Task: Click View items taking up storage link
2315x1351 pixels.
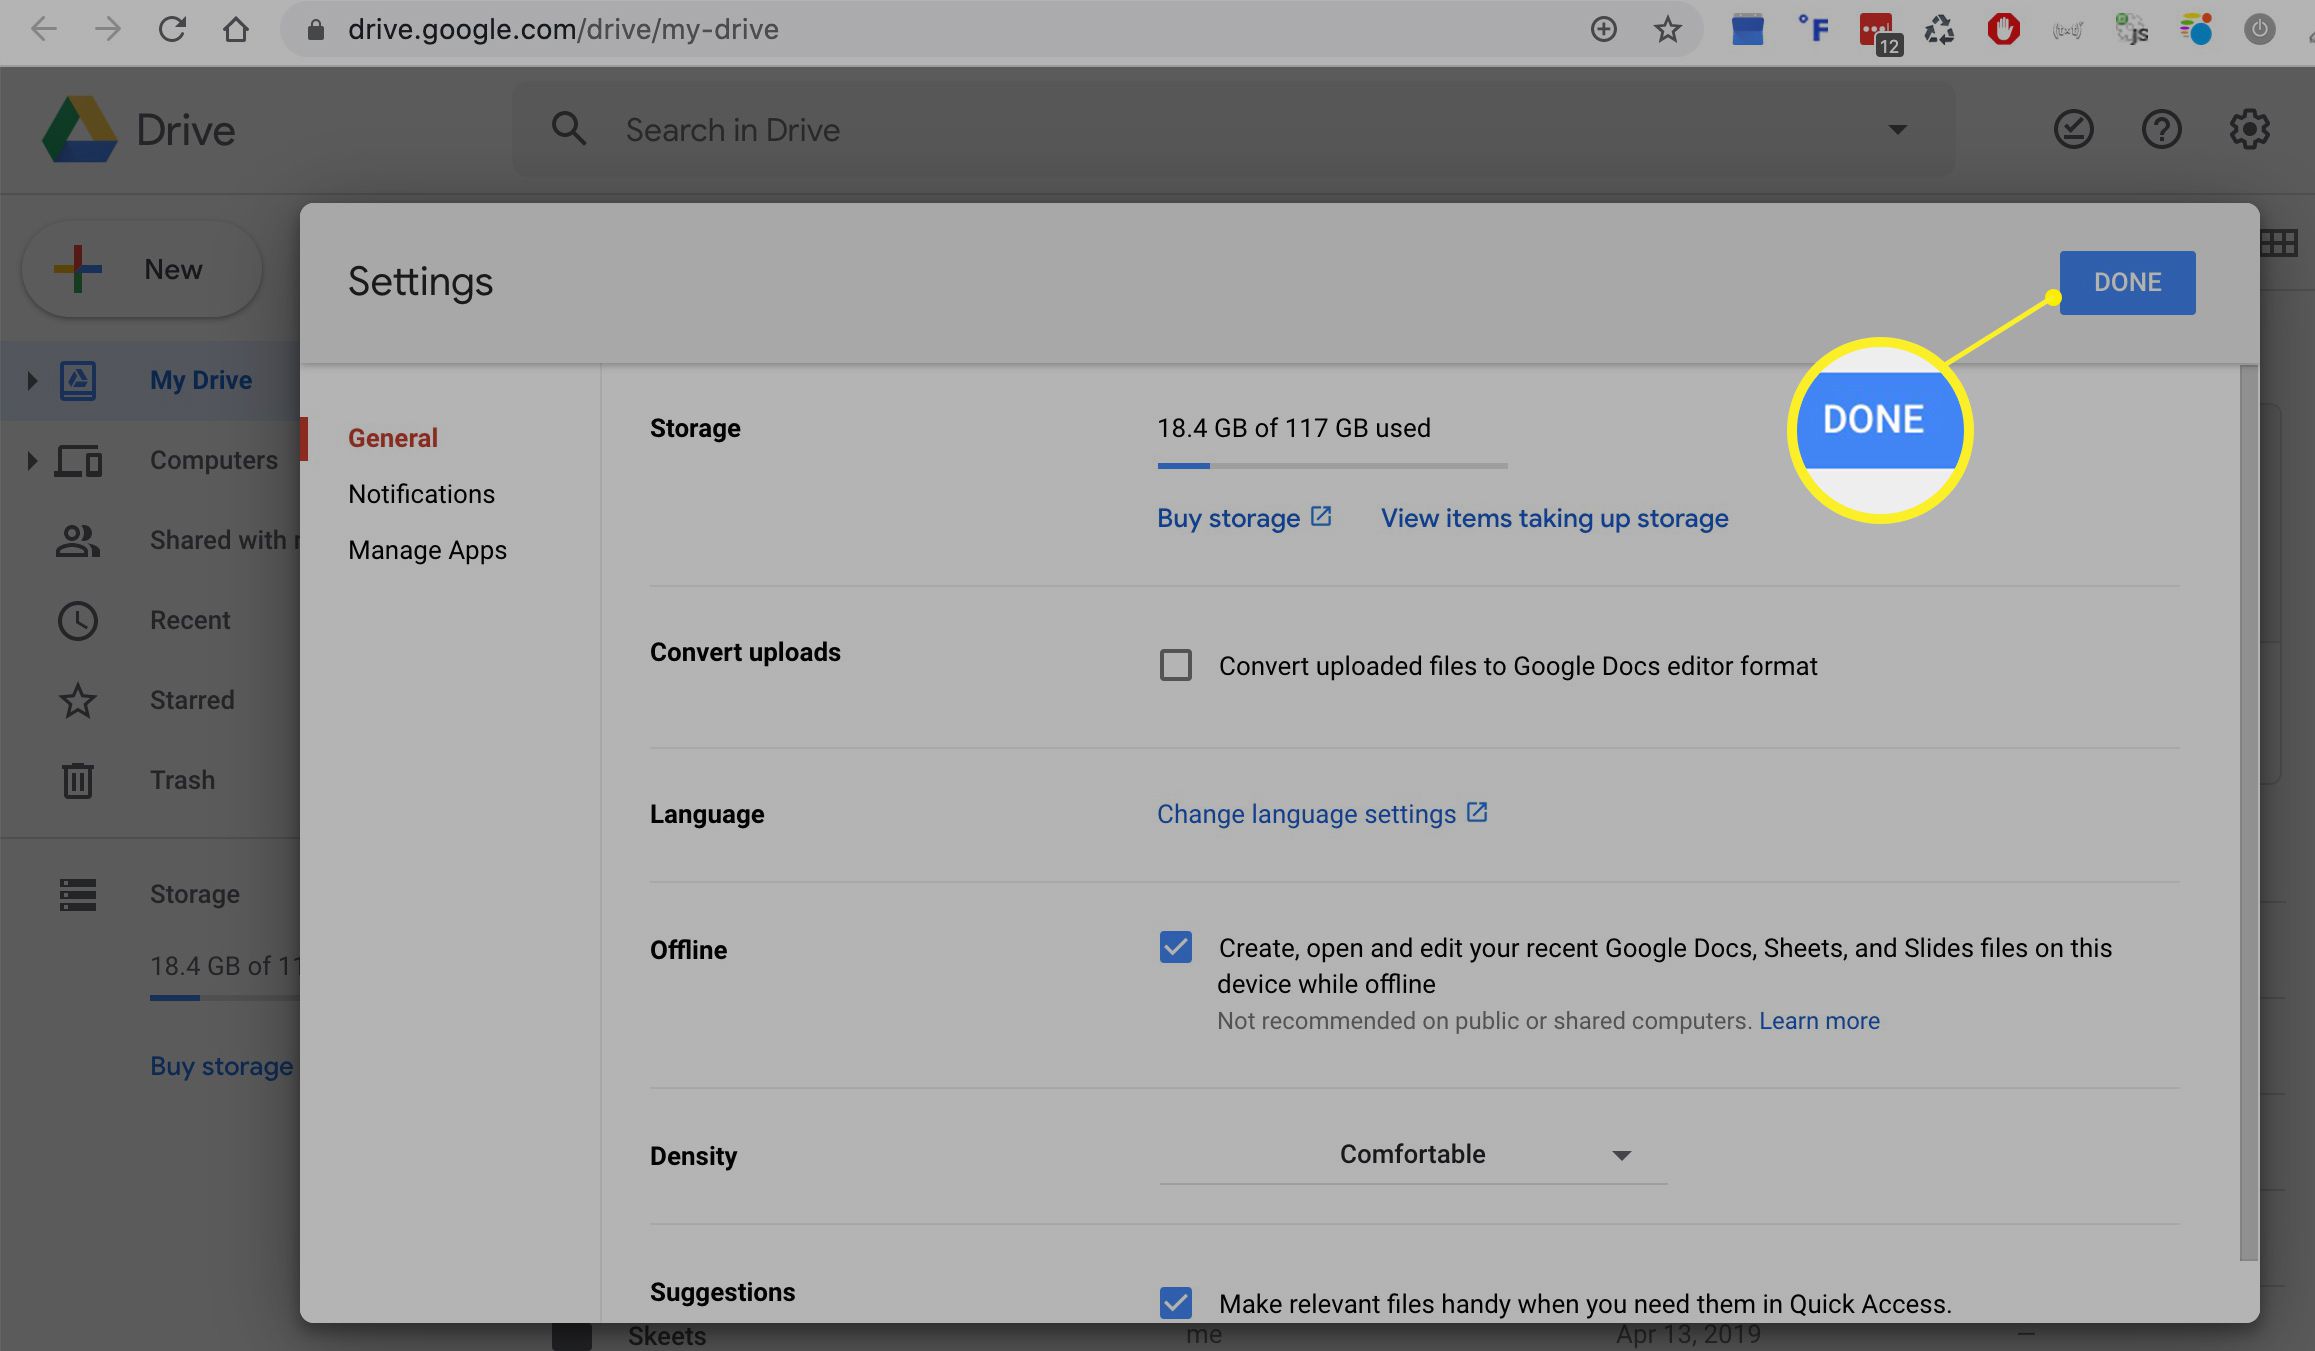Action: [x=1555, y=518]
